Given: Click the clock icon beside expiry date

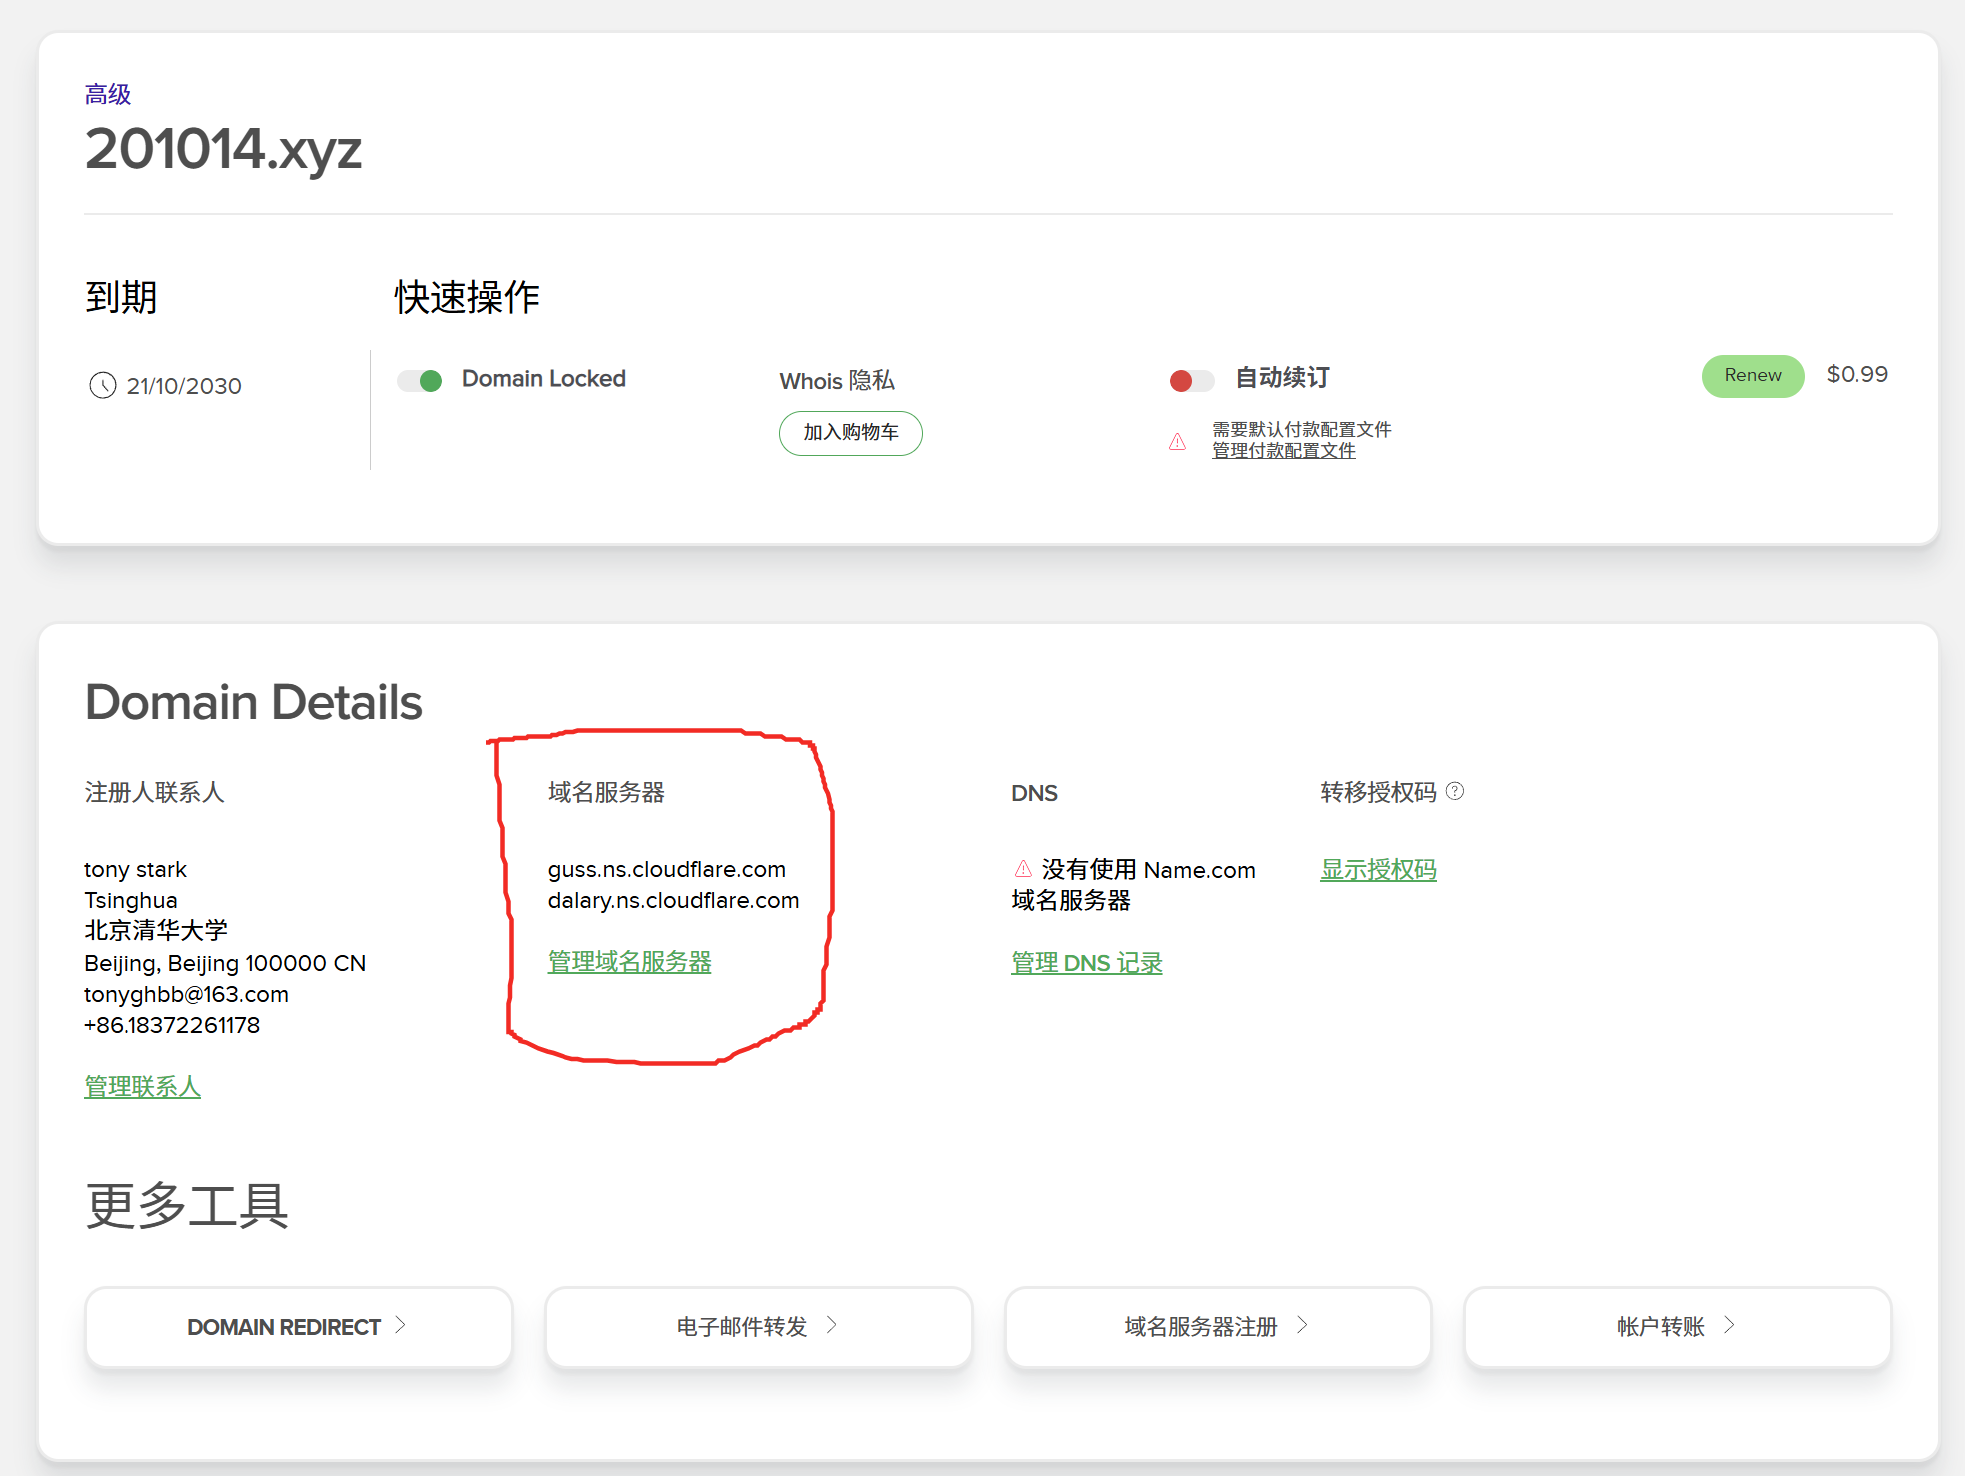Looking at the screenshot, I should click(x=103, y=385).
